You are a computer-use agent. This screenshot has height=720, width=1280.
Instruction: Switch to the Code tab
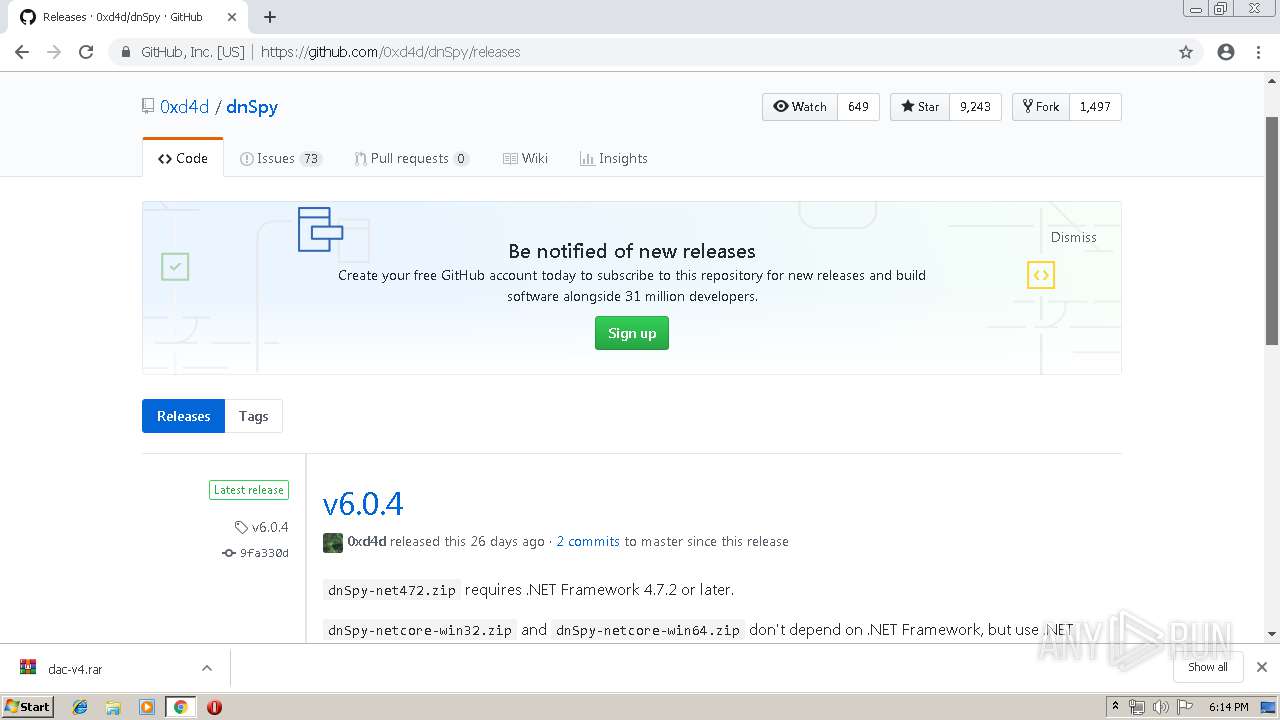183,158
